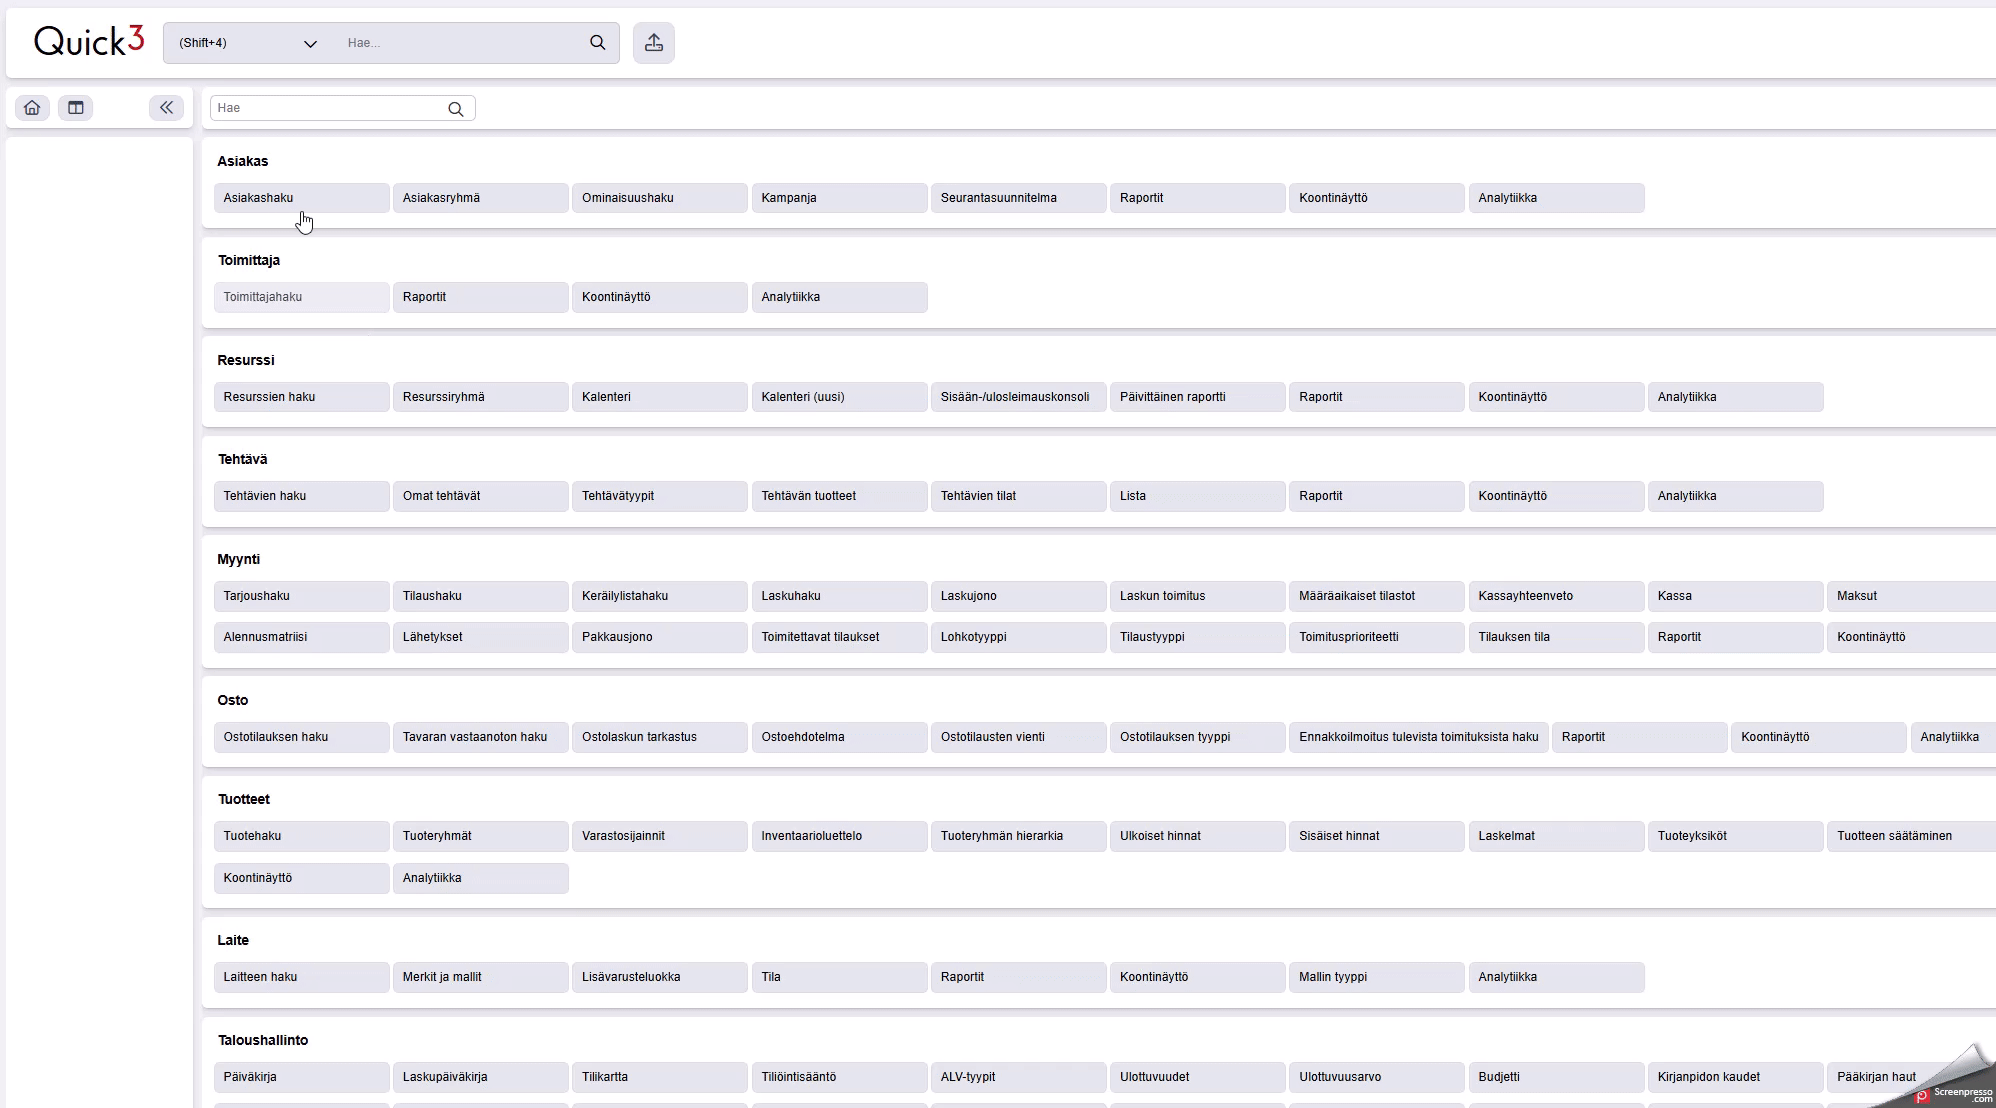Screen dimensions: 1996x1108
Task: Select Laskuhaku in Myynti section
Action: pos(838,596)
